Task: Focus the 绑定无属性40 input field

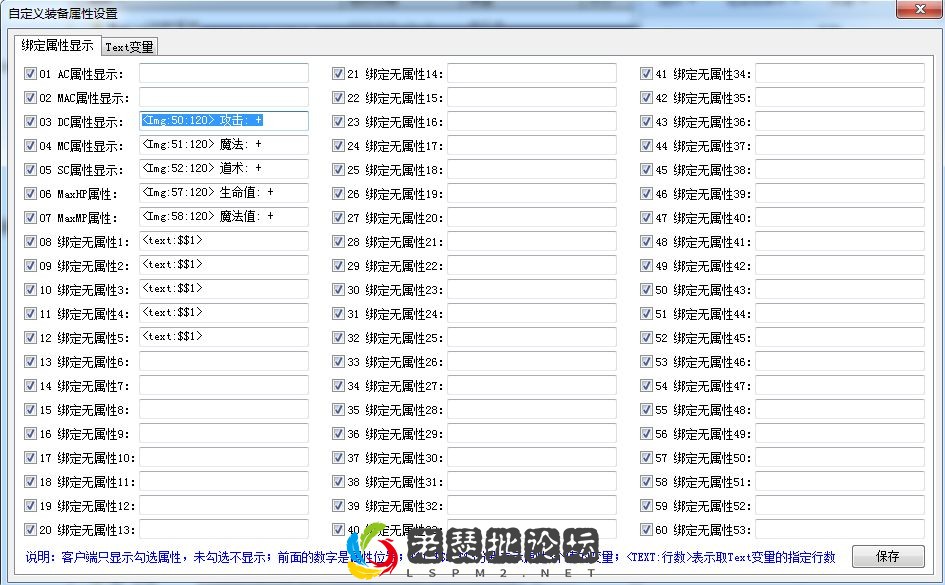Action: click(840, 217)
